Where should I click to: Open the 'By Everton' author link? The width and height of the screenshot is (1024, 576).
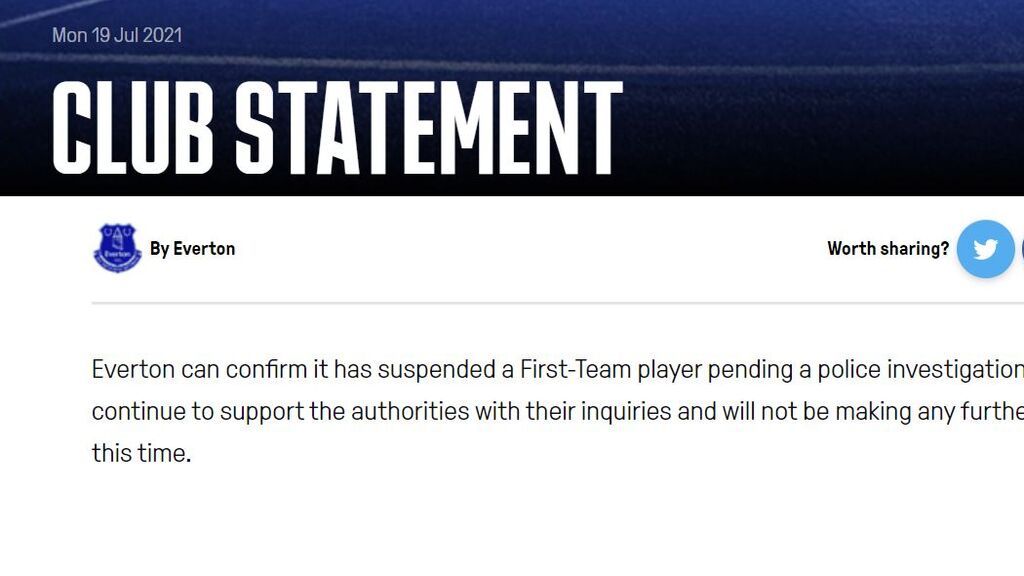click(x=193, y=249)
